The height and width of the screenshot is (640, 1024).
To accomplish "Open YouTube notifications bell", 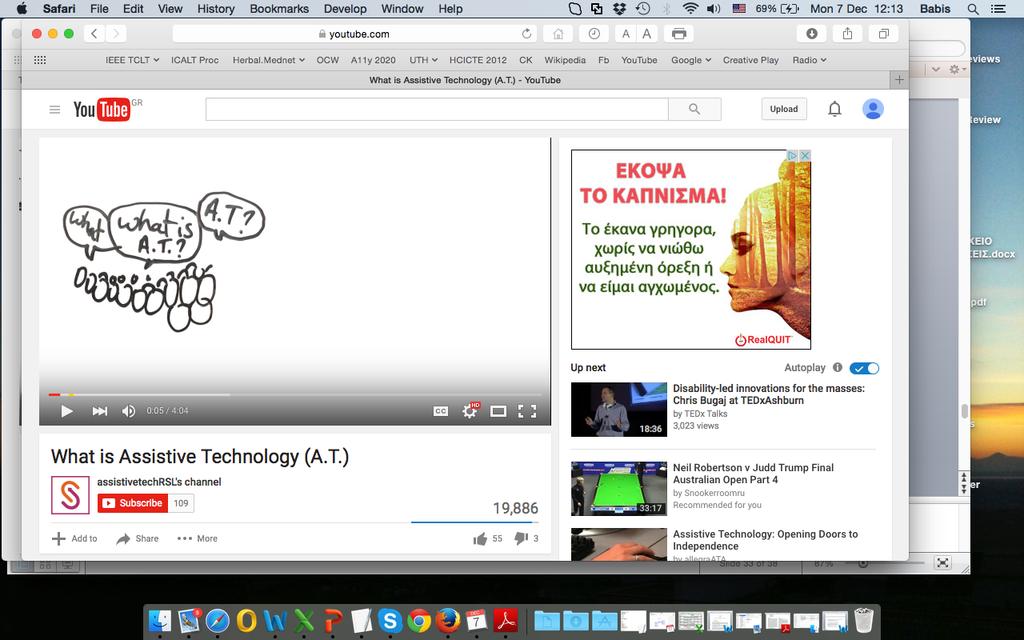I will pos(835,109).
